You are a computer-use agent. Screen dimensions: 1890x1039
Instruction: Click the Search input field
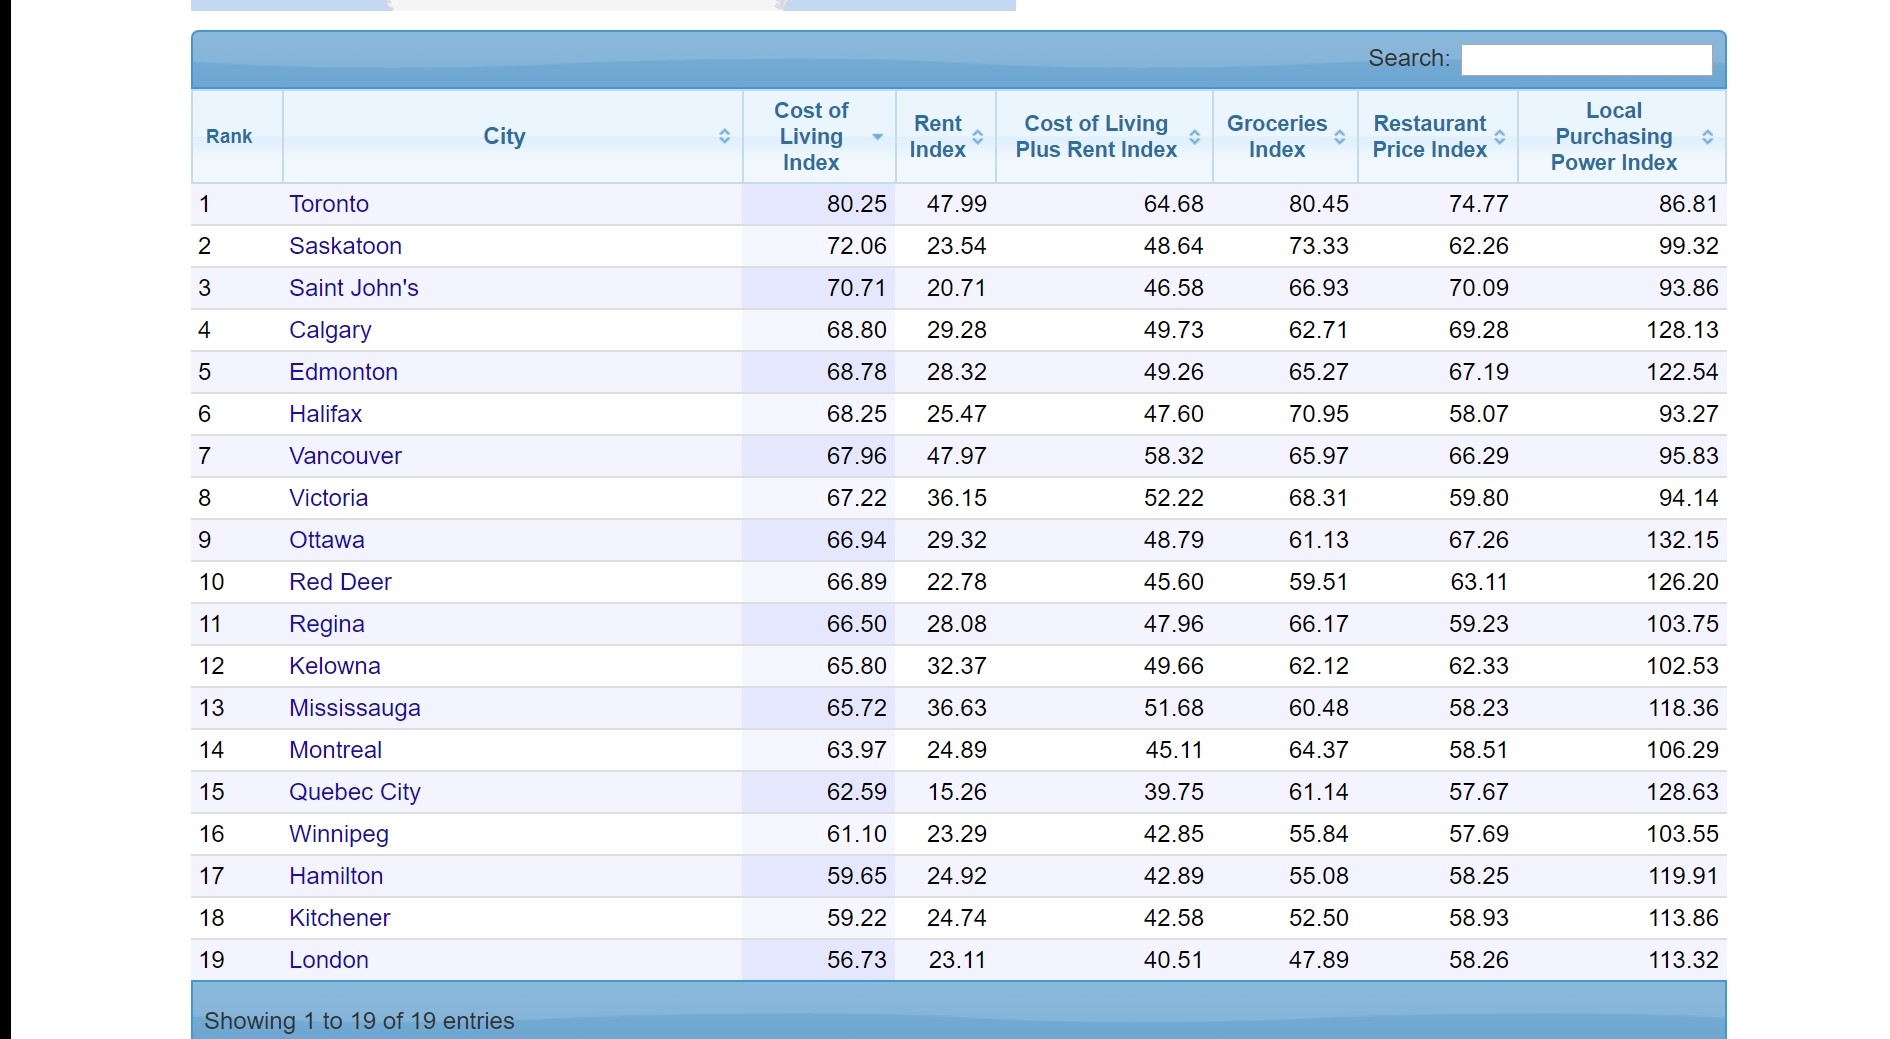click(1586, 59)
